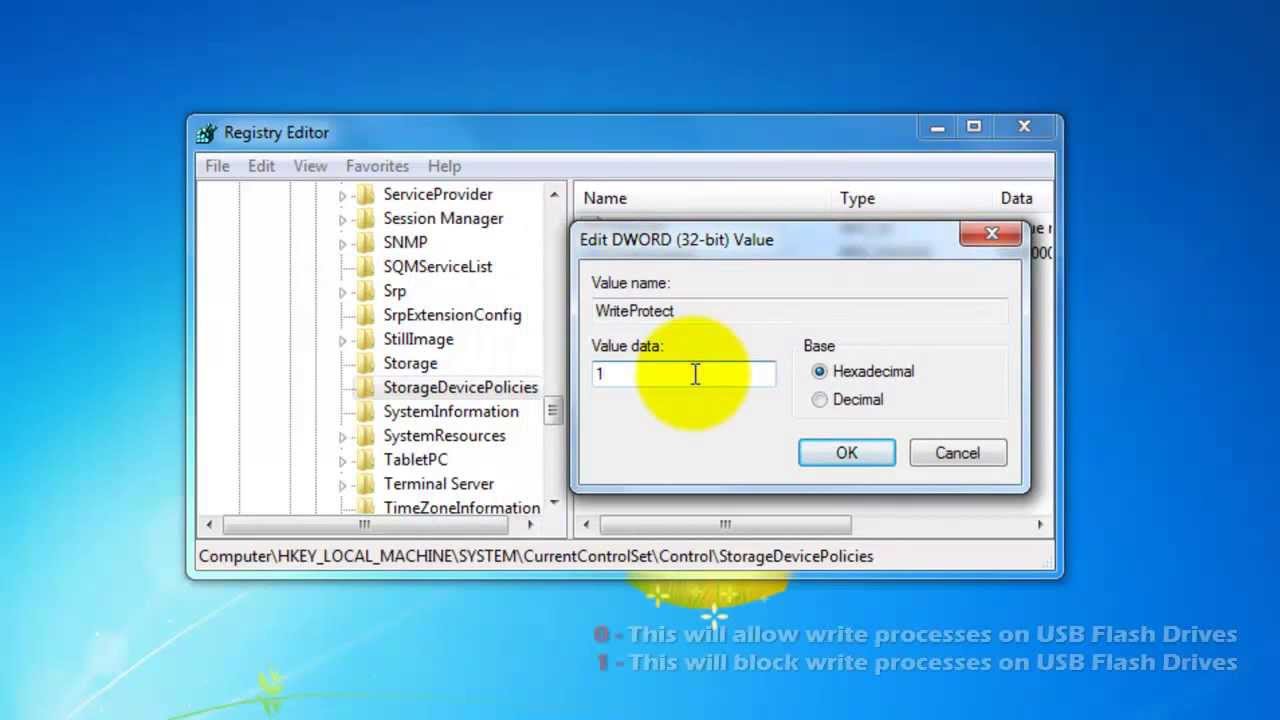Viewport: 1280px width, 720px height.
Task: Click the Terminal Server folder icon
Action: (x=366, y=483)
